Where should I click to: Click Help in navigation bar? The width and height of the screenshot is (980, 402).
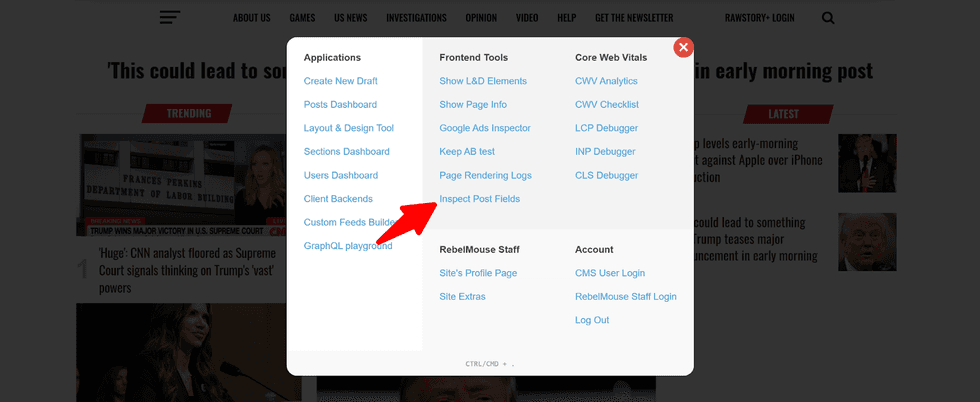(567, 18)
